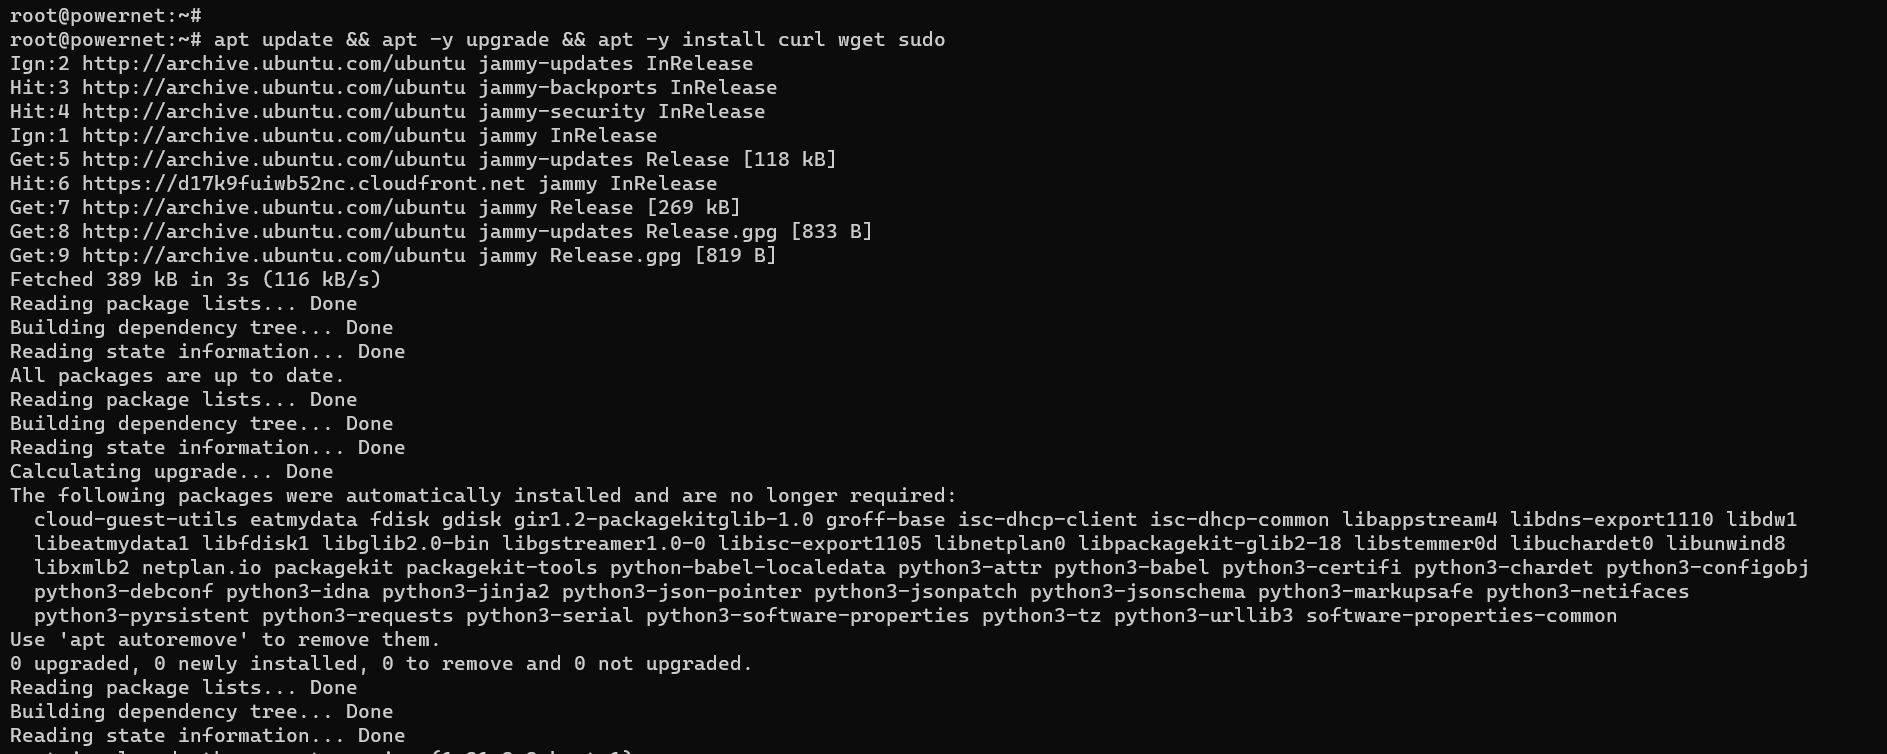The height and width of the screenshot is (754, 1887).
Task: Click the last 'Reading state information' line
Action: [207, 736]
